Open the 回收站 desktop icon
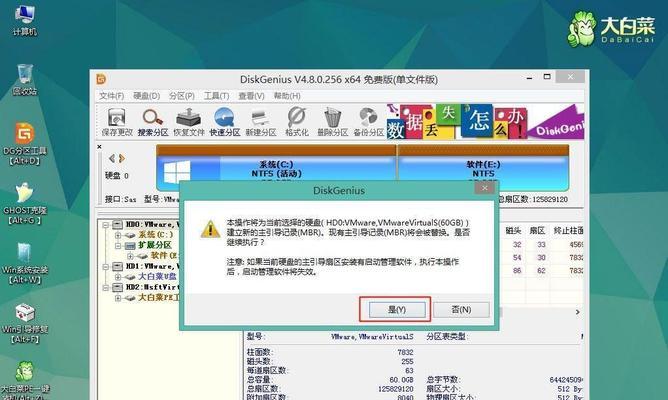668x400 pixels. coord(25,80)
